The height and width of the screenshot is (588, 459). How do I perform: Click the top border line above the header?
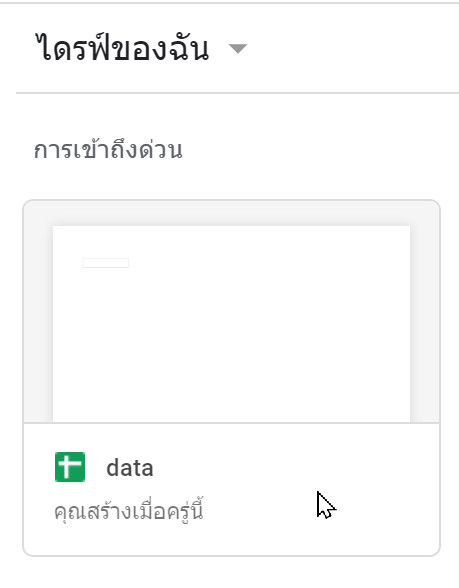230,3
